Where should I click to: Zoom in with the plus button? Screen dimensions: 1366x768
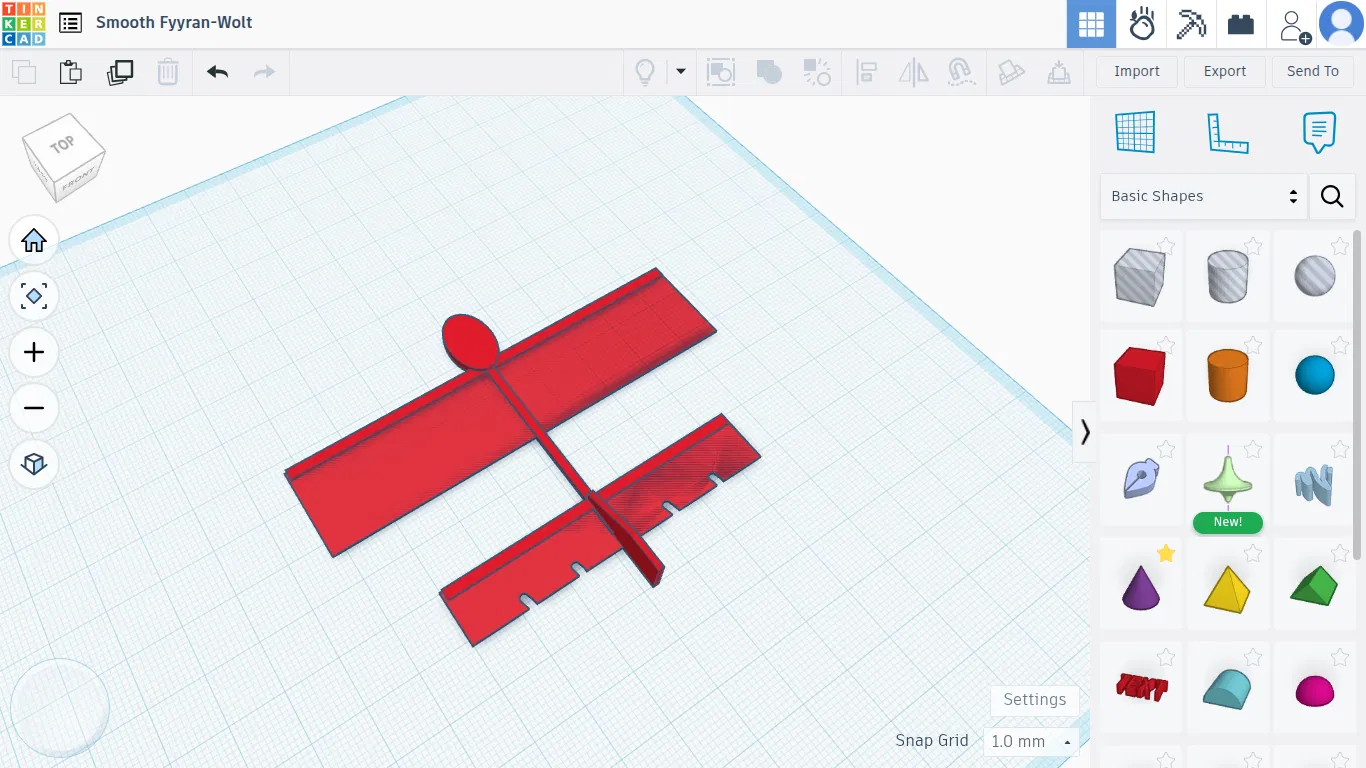click(34, 353)
